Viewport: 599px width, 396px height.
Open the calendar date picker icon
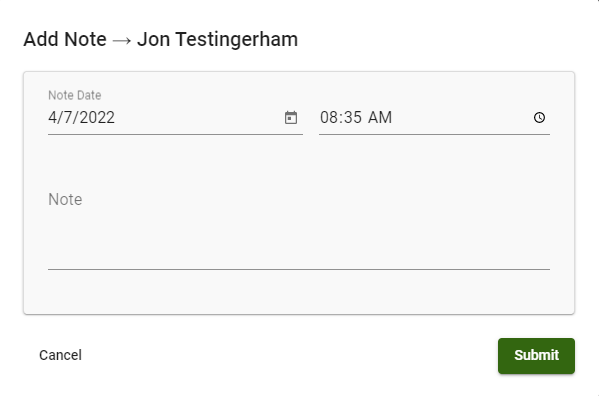[291, 118]
